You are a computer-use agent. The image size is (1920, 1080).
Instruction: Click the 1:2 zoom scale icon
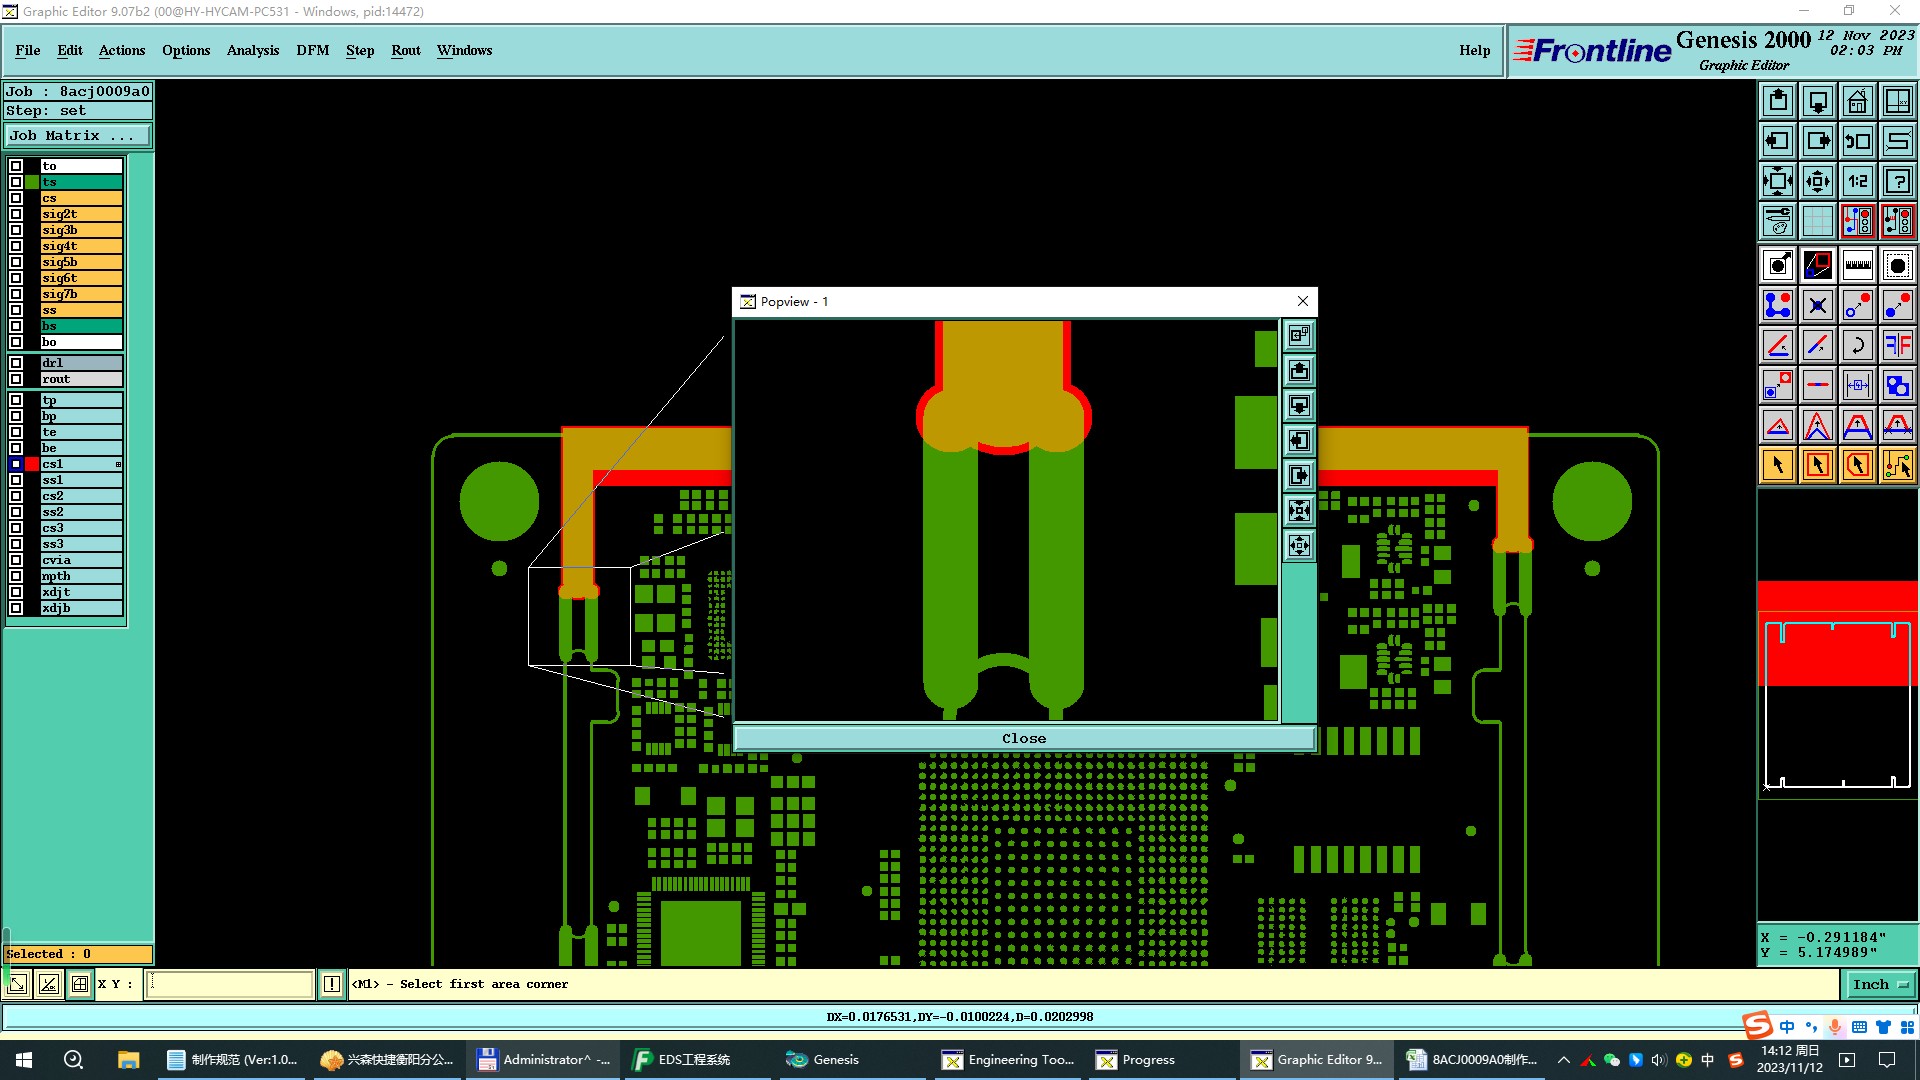point(1857,181)
